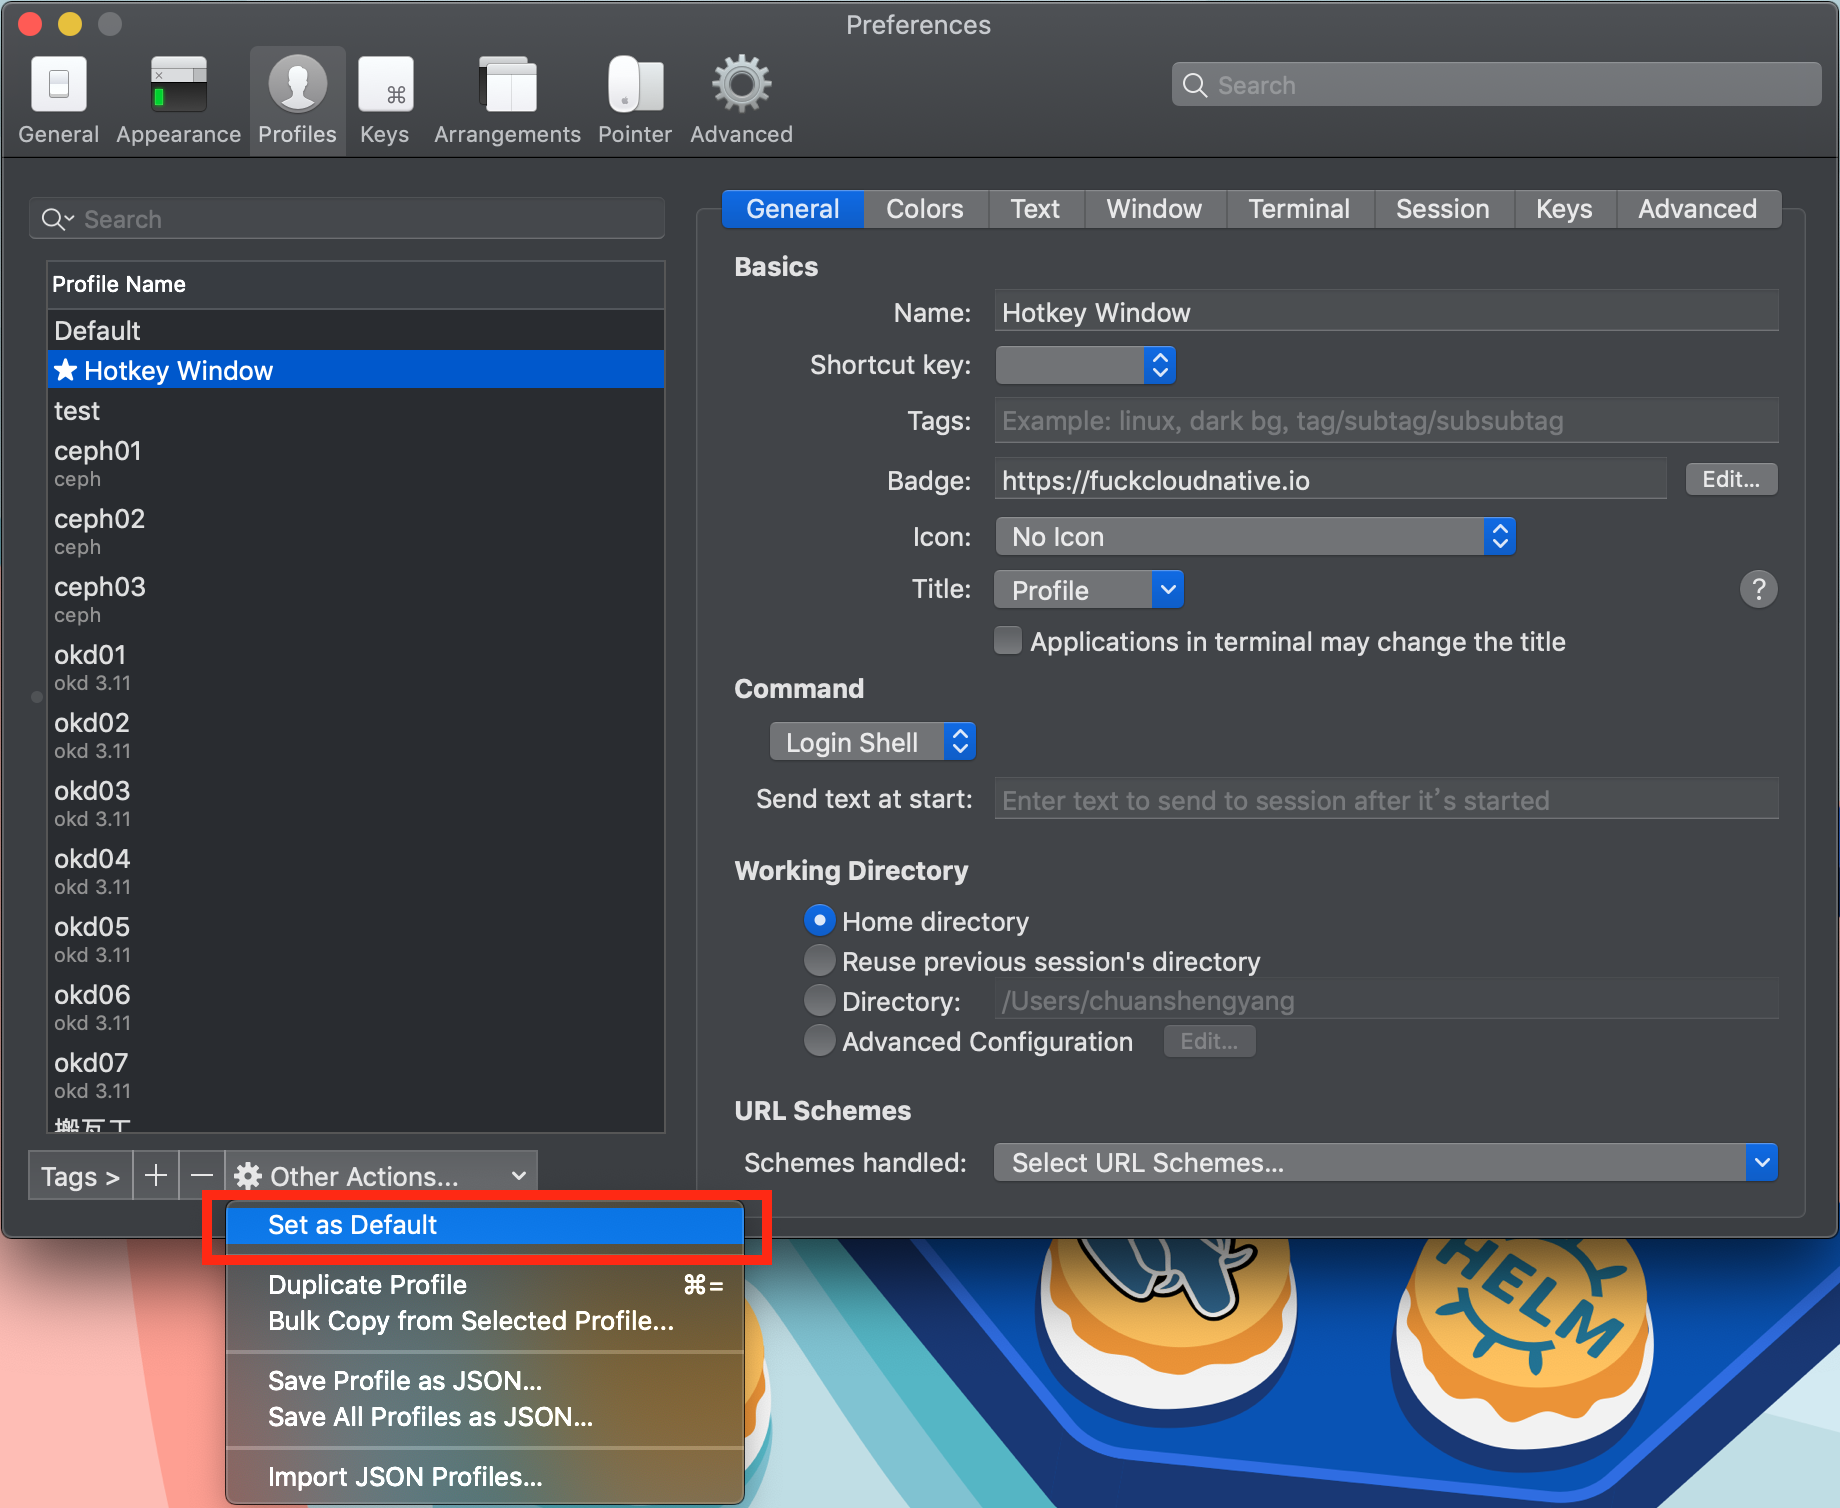The height and width of the screenshot is (1508, 1840).
Task: Open the Pointer preferences icon
Action: coord(634,95)
